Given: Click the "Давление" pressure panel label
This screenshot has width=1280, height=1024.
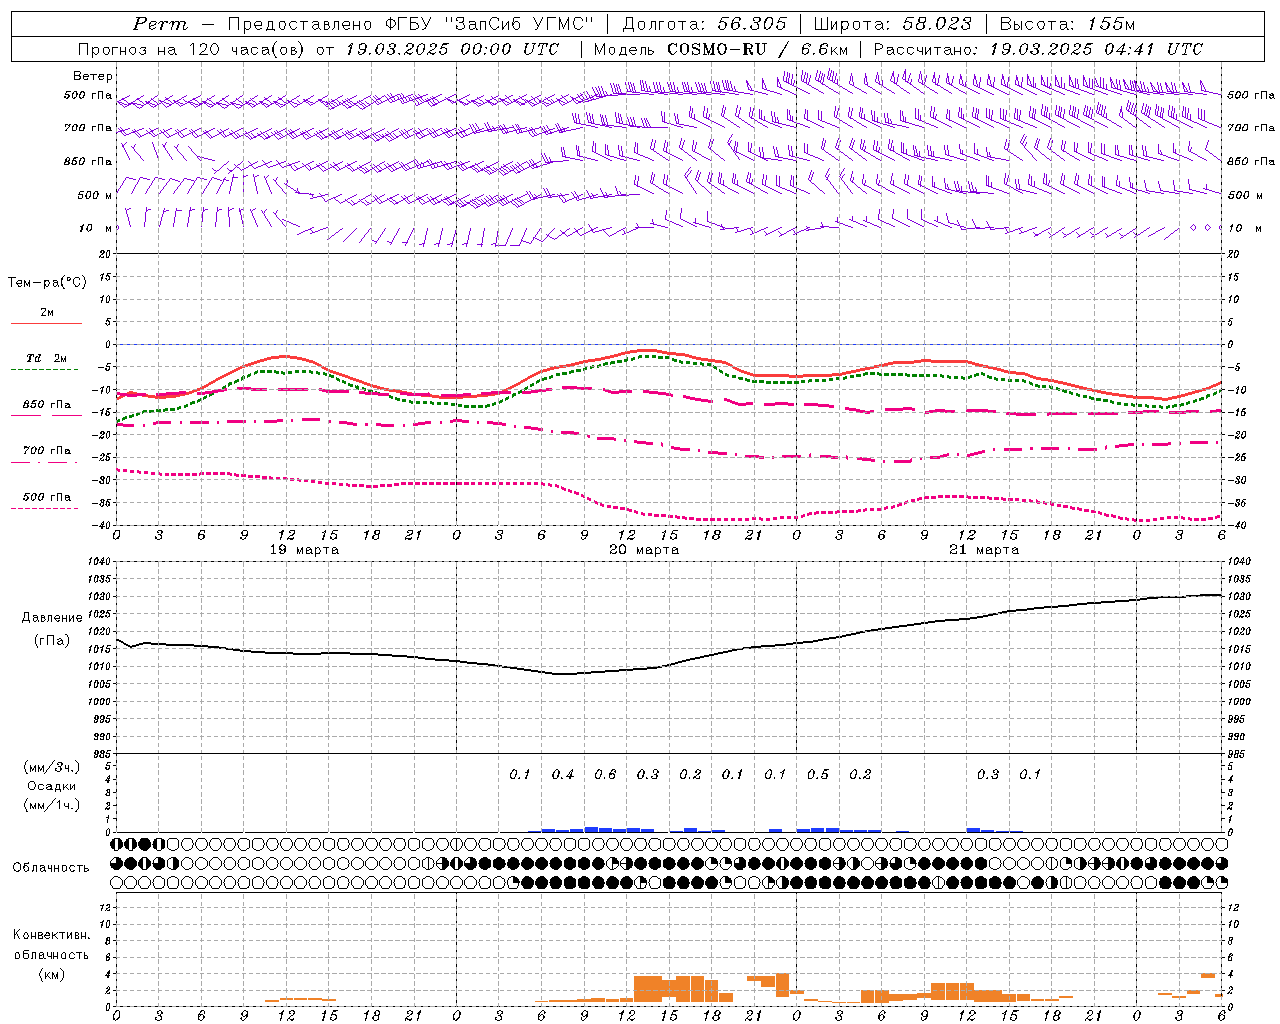Looking at the screenshot, I should tap(52, 618).
